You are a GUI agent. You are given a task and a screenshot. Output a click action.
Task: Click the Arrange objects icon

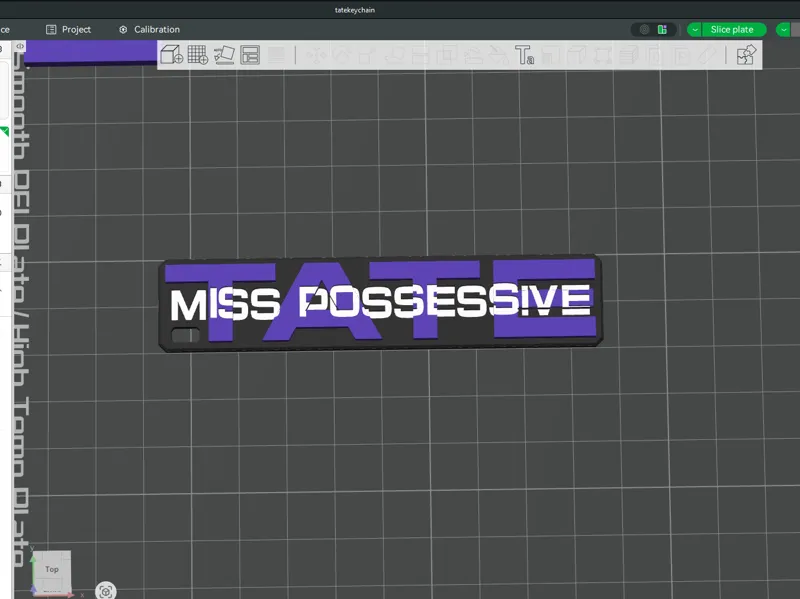coord(250,55)
